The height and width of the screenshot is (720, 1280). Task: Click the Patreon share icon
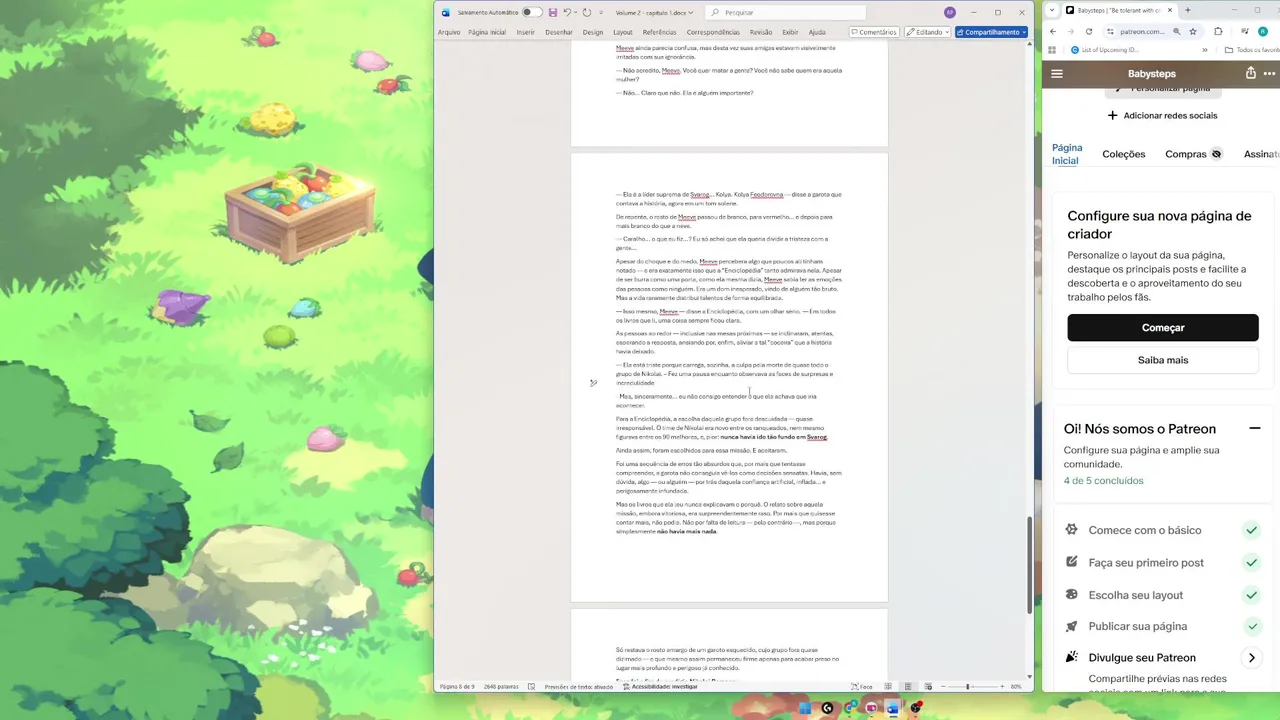tap(1250, 73)
